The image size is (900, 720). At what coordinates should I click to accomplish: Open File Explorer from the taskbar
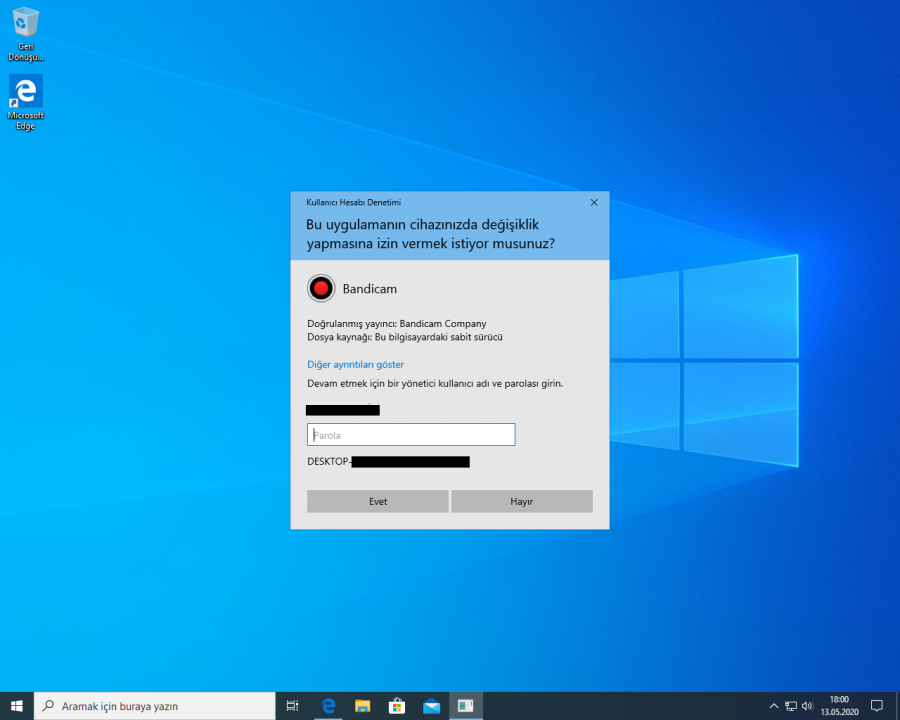coord(362,706)
